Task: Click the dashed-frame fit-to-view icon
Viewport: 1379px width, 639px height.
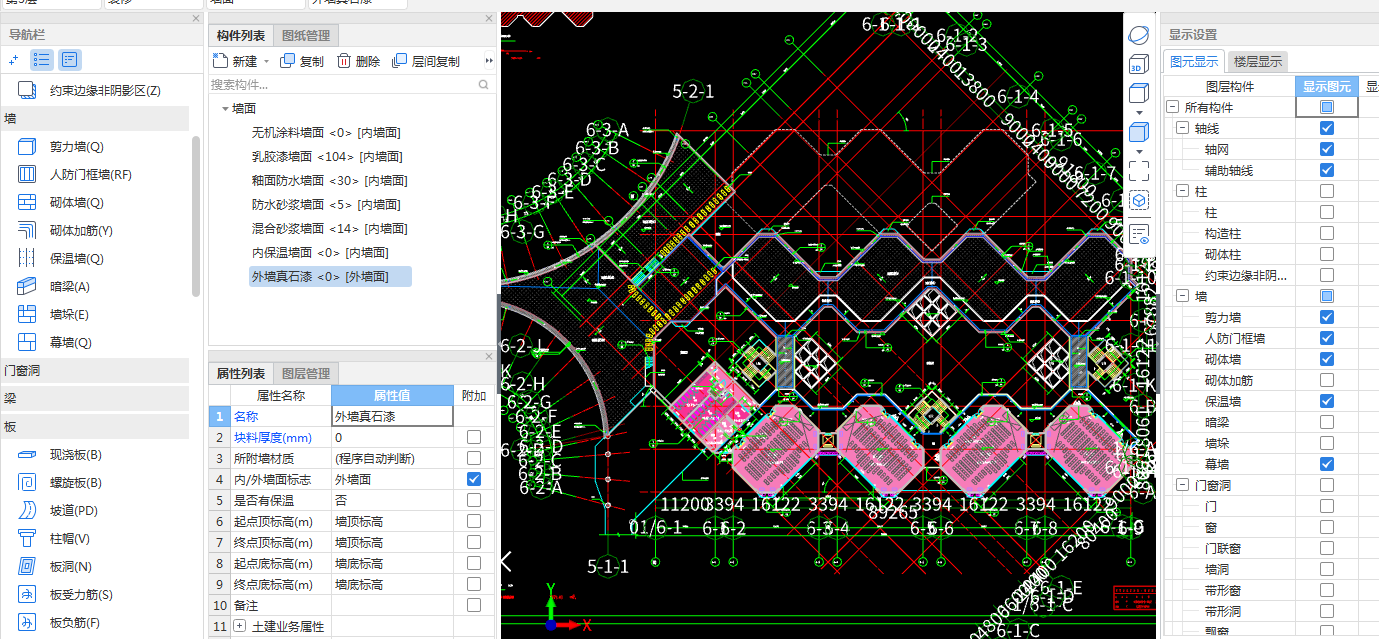Action: tap(1138, 170)
